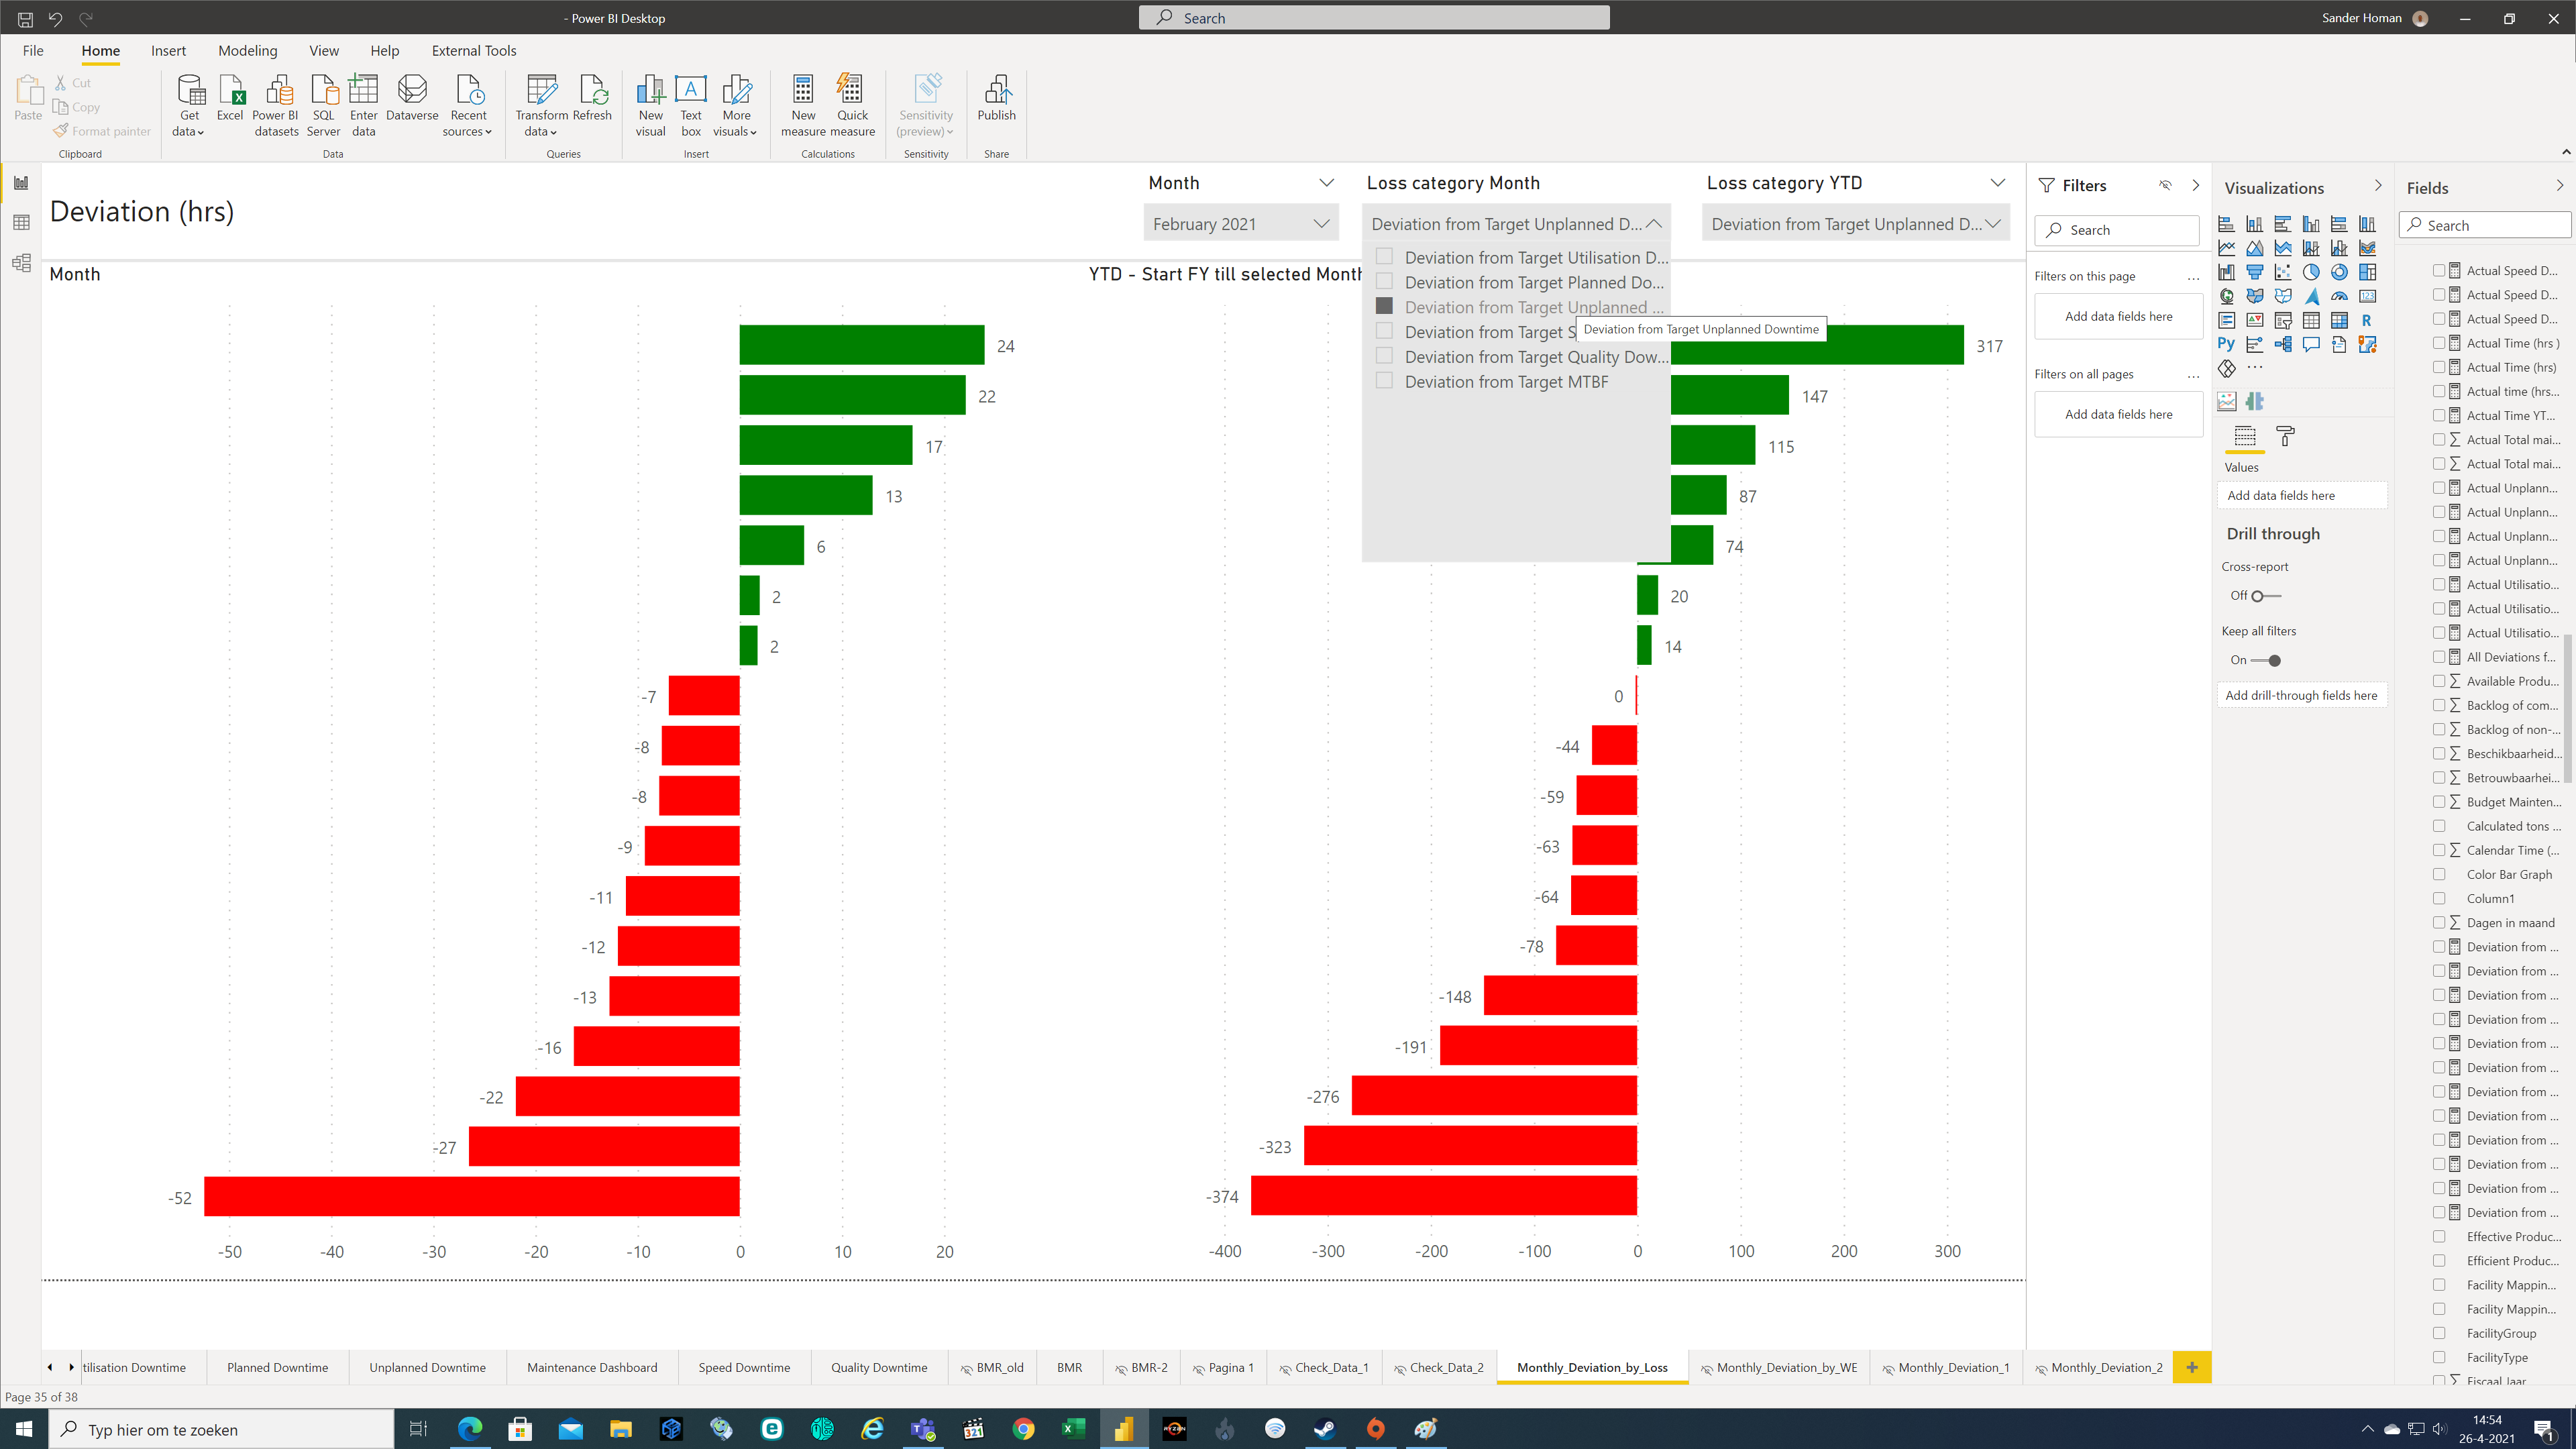Open Chrome from the Windows taskbar
Screen dimensions: 2576x1449
click(1023, 1429)
